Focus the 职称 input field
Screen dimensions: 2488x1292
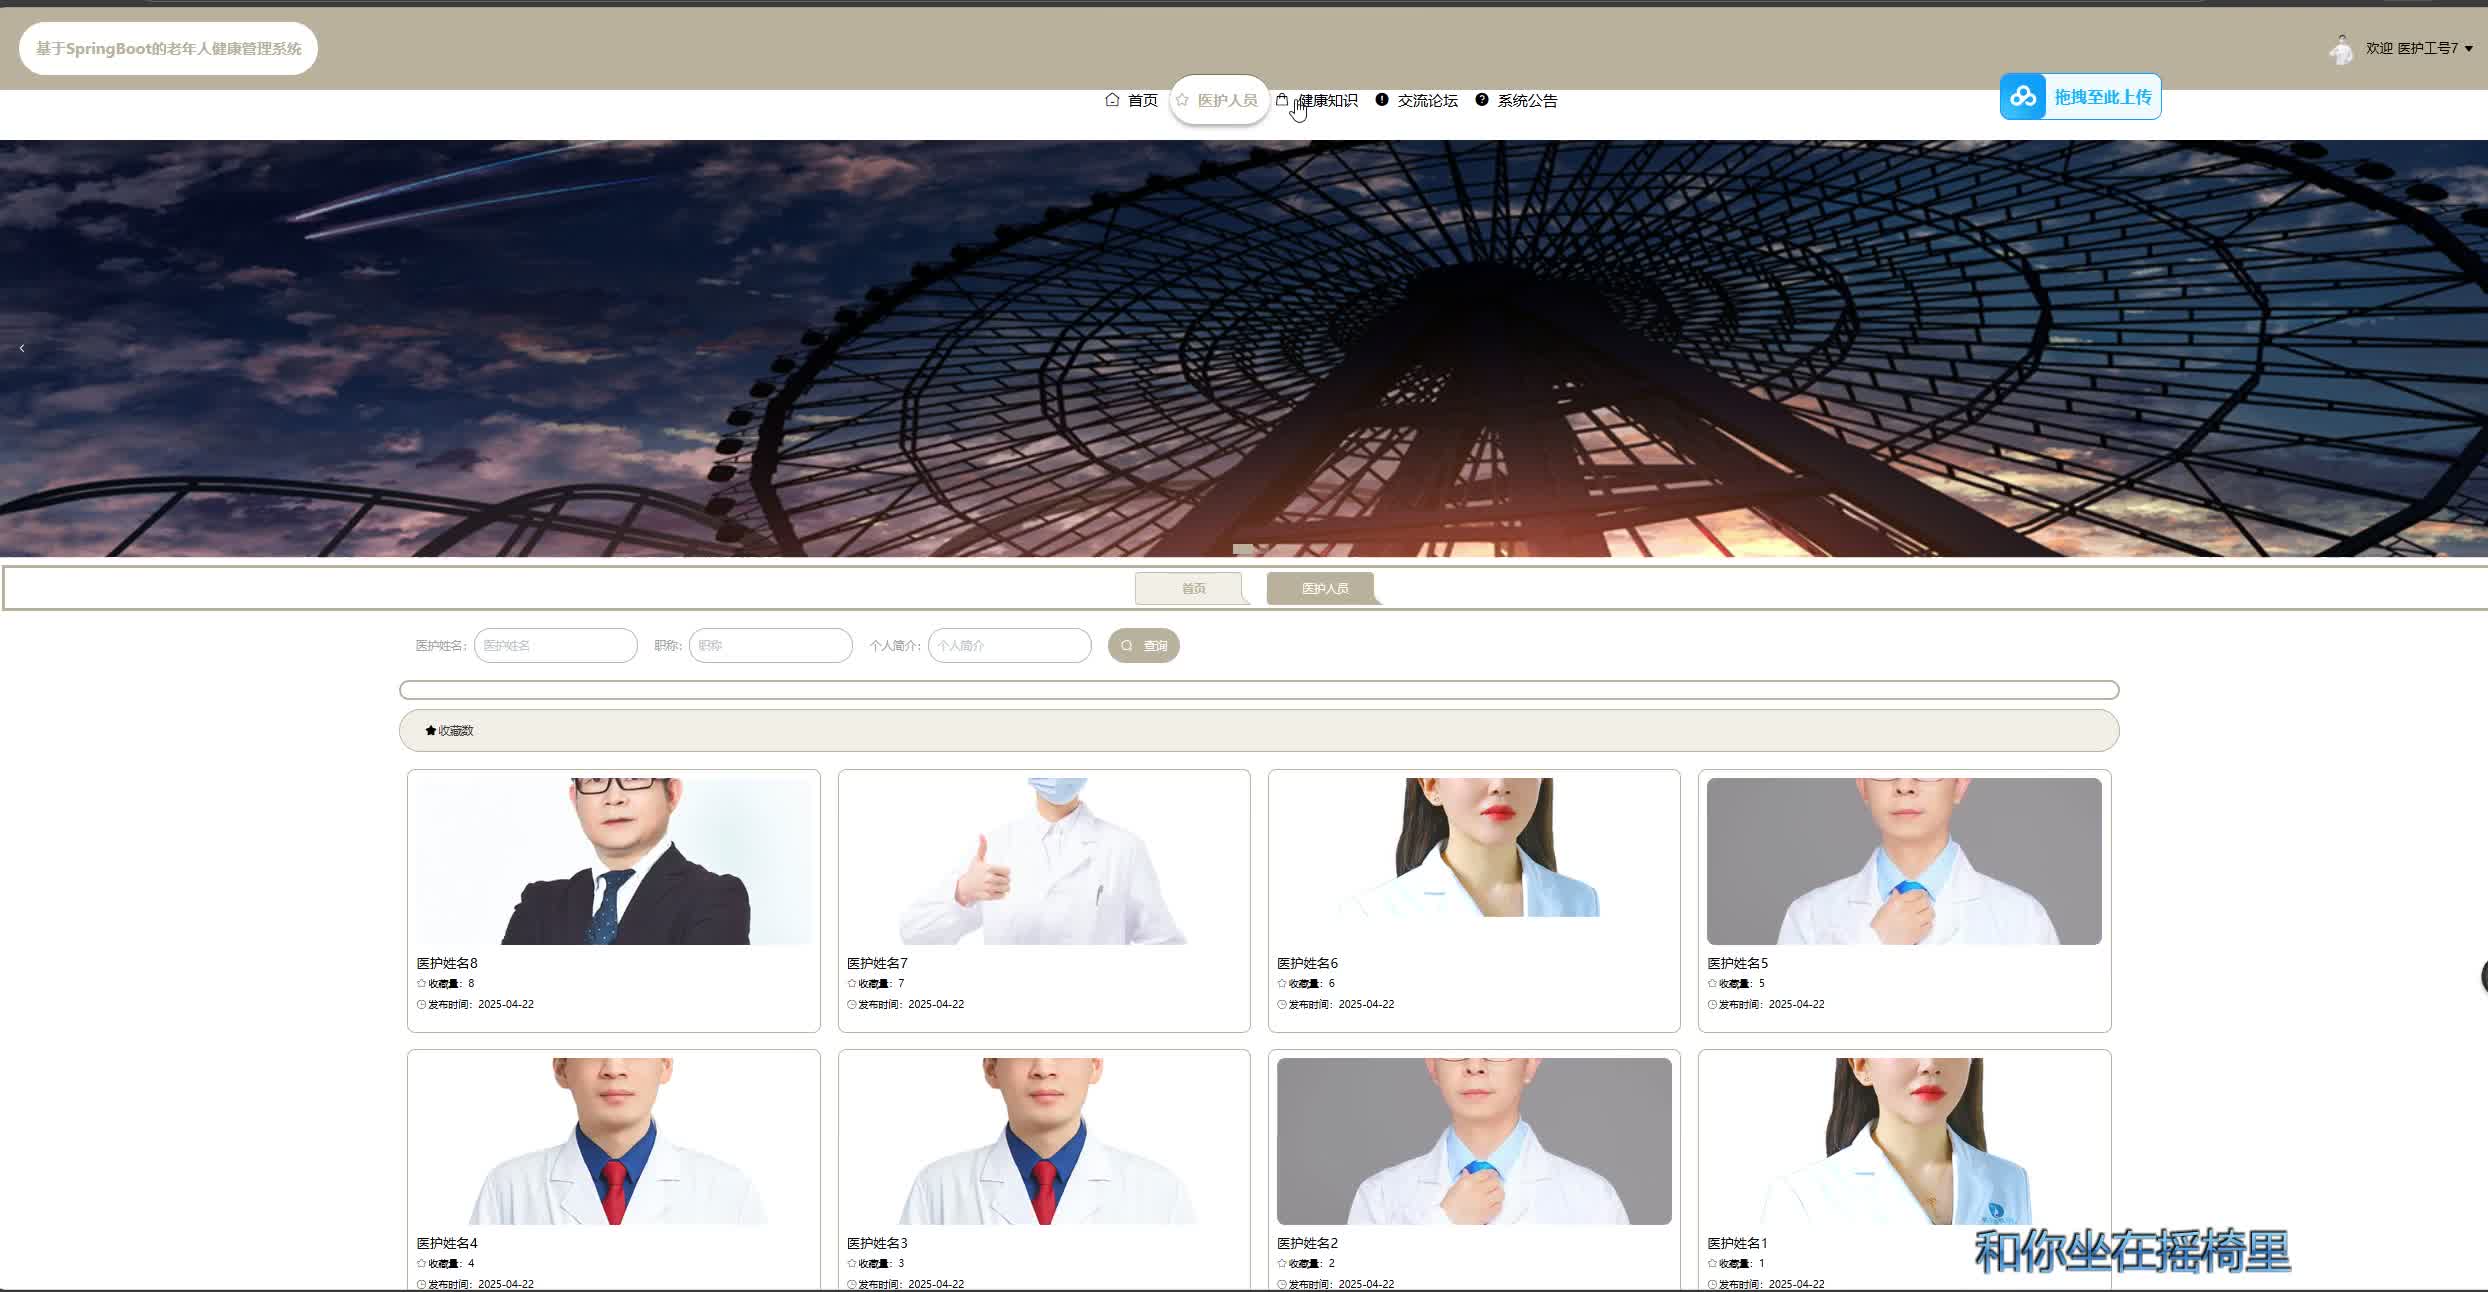(770, 646)
